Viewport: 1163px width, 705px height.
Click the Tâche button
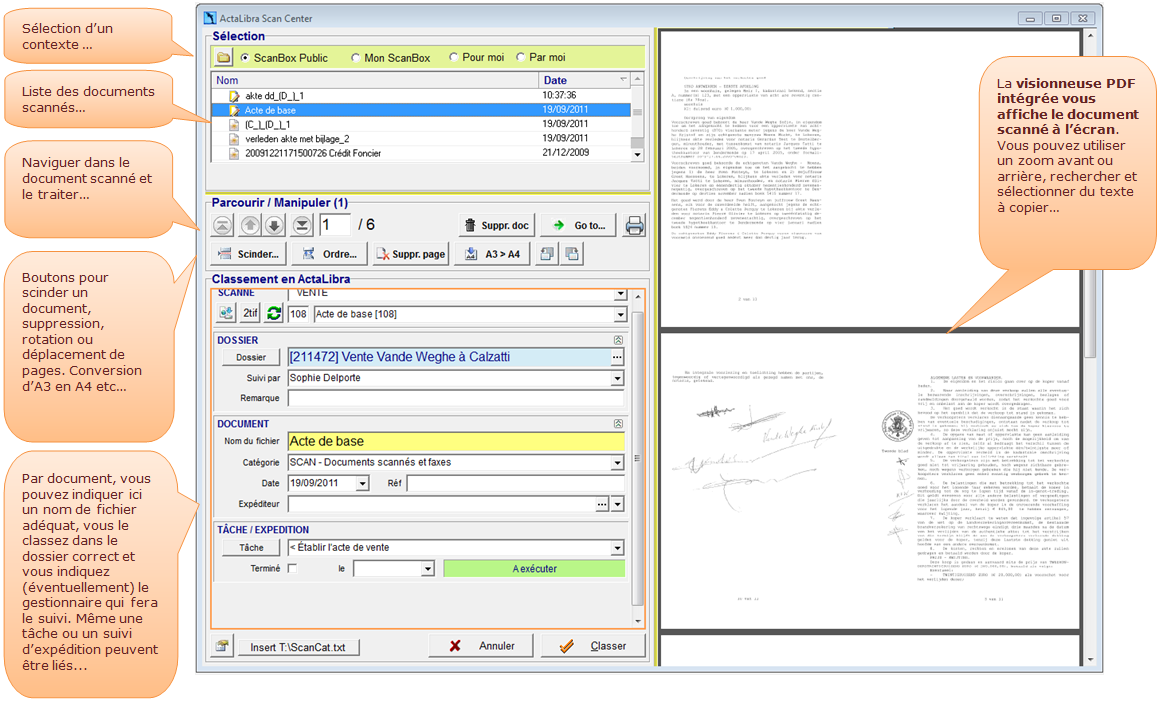pyautogui.click(x=251, y=548)
